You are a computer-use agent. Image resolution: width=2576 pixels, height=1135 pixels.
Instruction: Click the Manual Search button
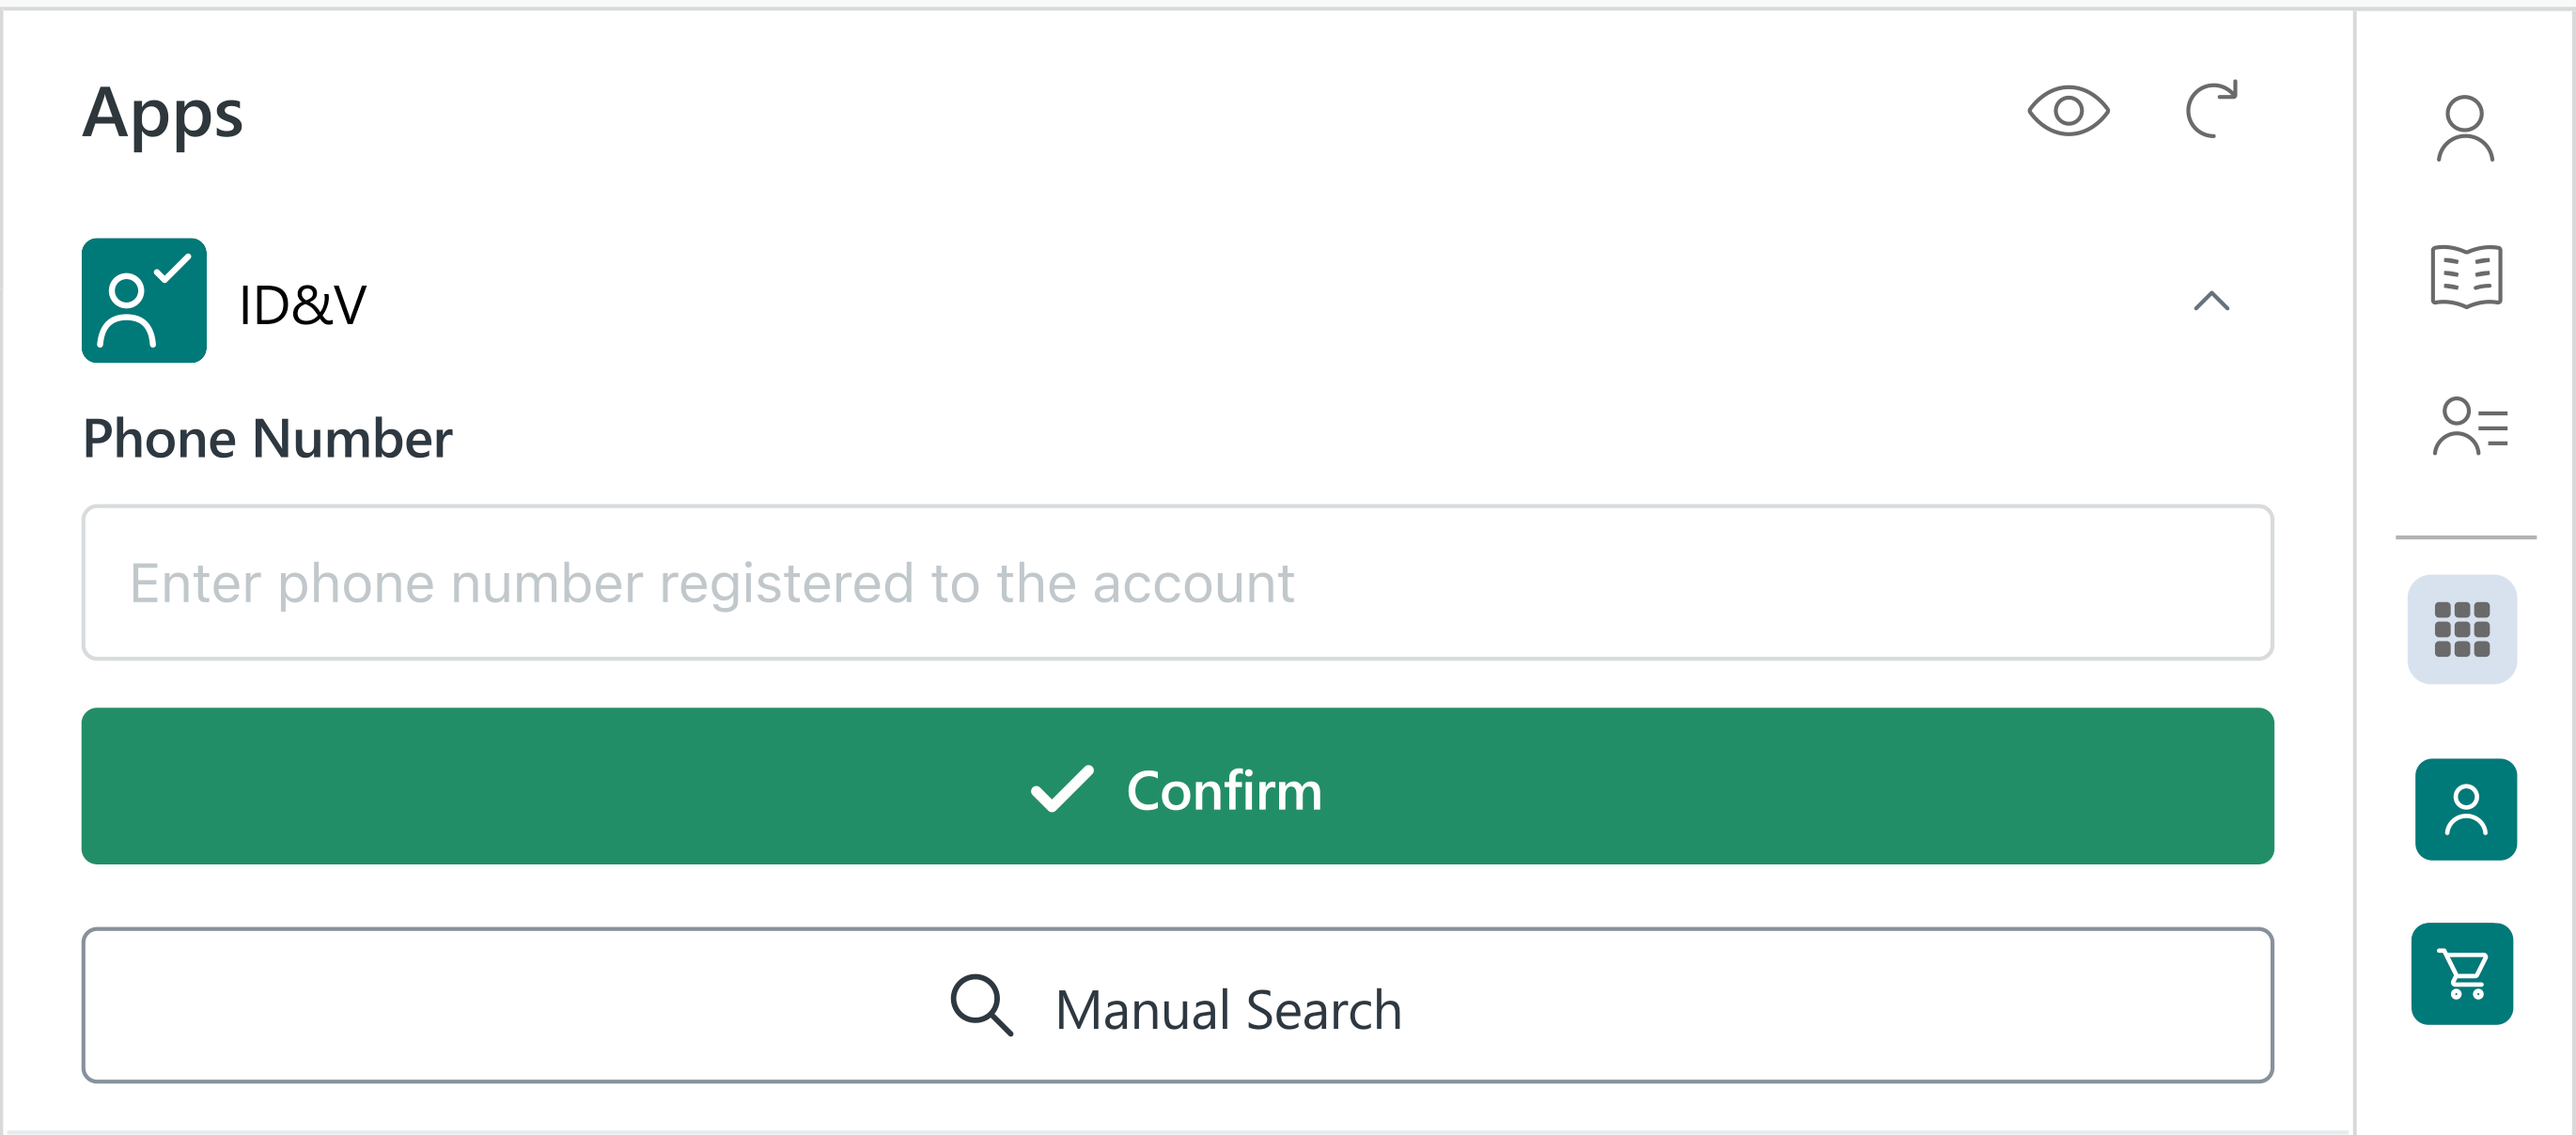click(1177, 1005)
